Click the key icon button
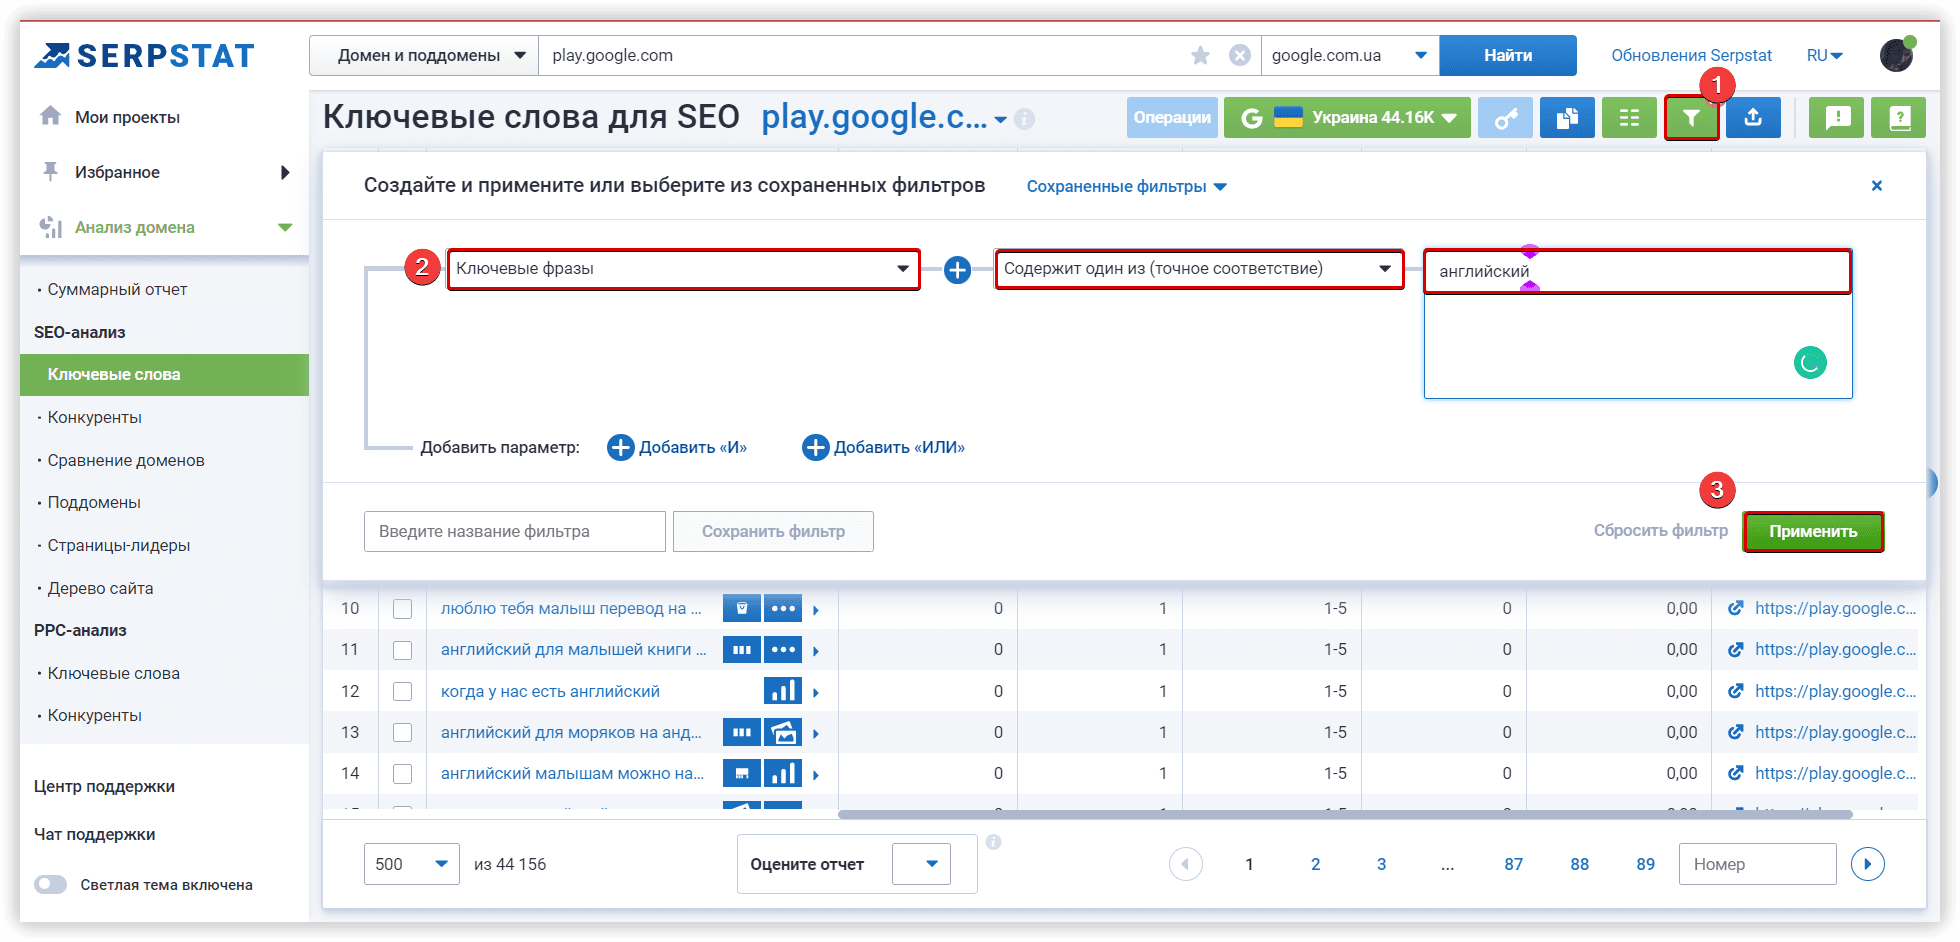 tap(1505, 118)
